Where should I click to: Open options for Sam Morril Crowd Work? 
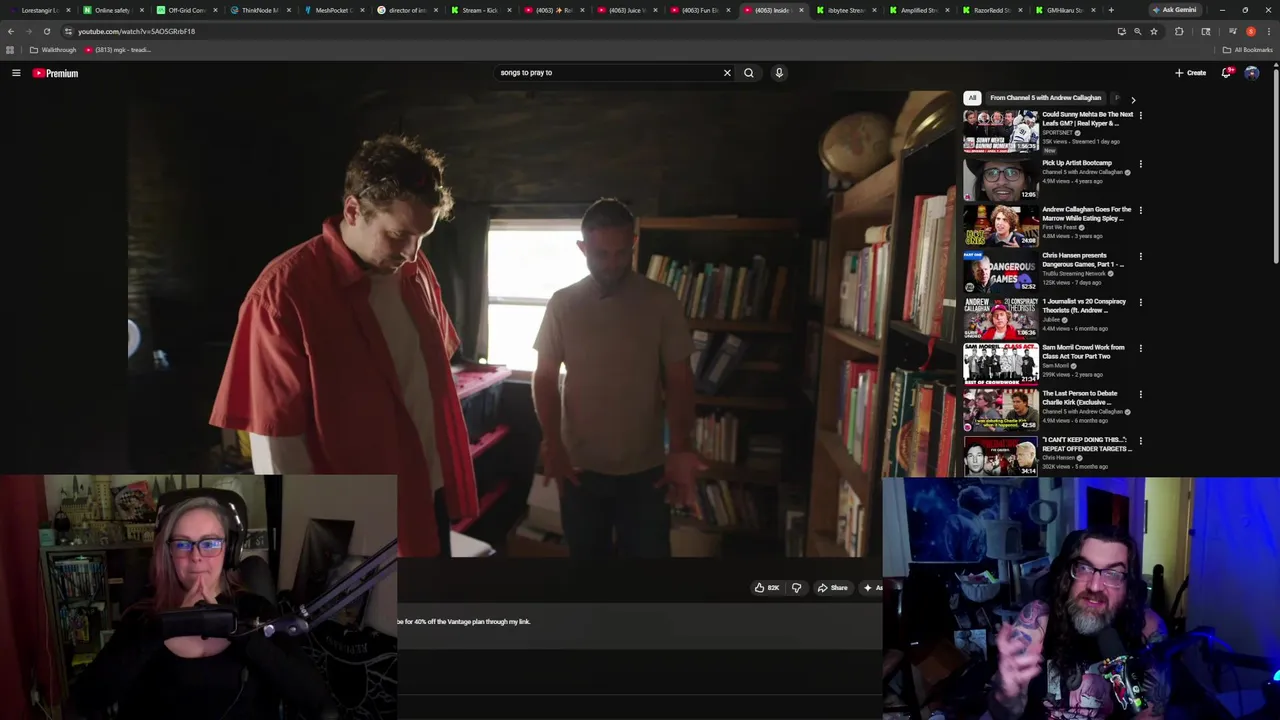(x=1141, y=348)
